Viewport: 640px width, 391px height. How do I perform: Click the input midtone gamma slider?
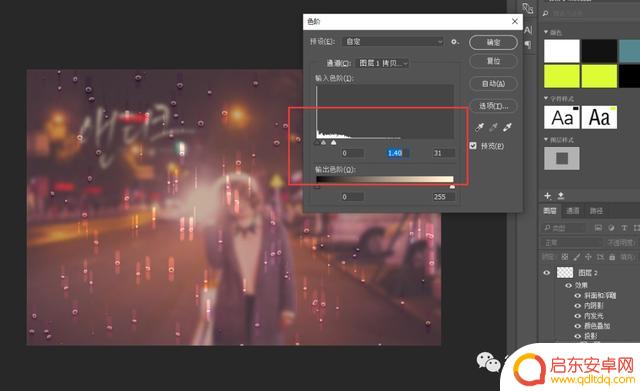(324, 143)
